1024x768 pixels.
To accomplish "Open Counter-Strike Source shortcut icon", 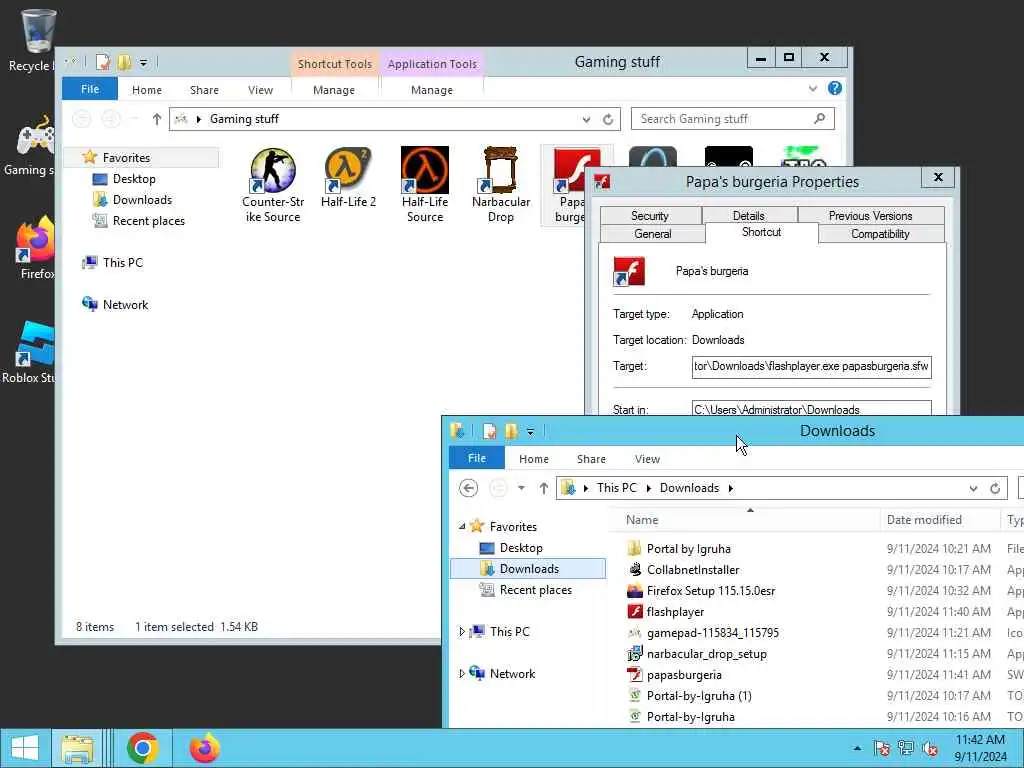I will [273, 171].
